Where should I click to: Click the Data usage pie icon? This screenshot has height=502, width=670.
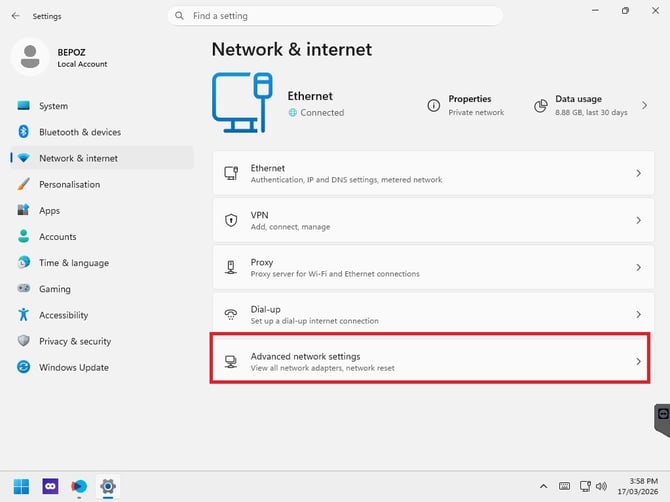coord(541,106)
